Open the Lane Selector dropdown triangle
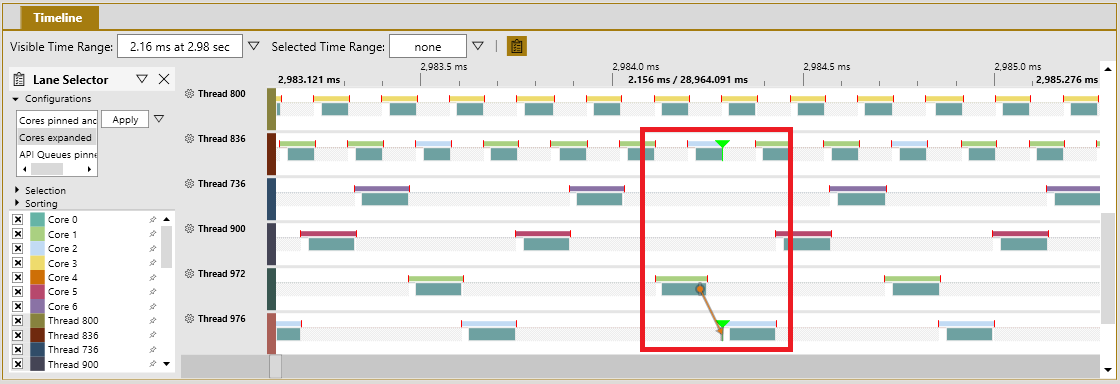 coord(141,79)
